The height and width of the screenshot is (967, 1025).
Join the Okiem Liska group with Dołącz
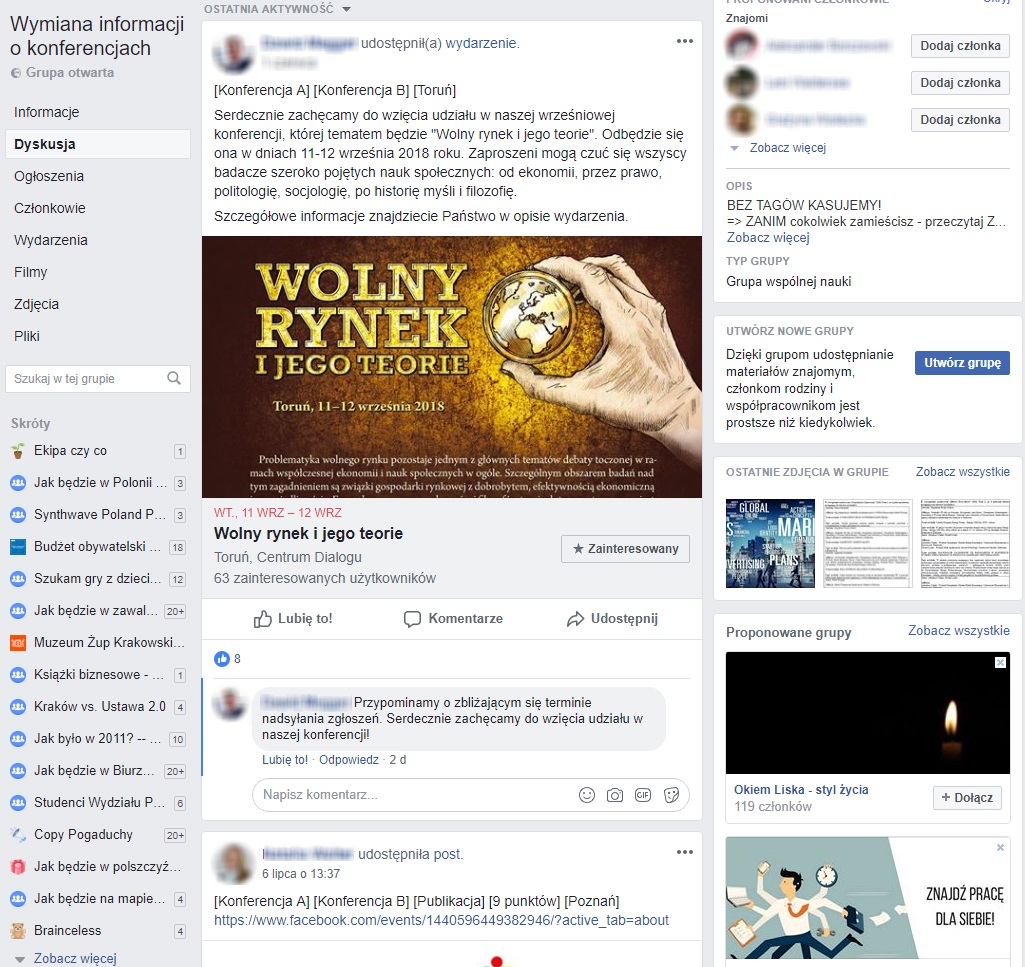pyautogui.click(x=967, y=798)
